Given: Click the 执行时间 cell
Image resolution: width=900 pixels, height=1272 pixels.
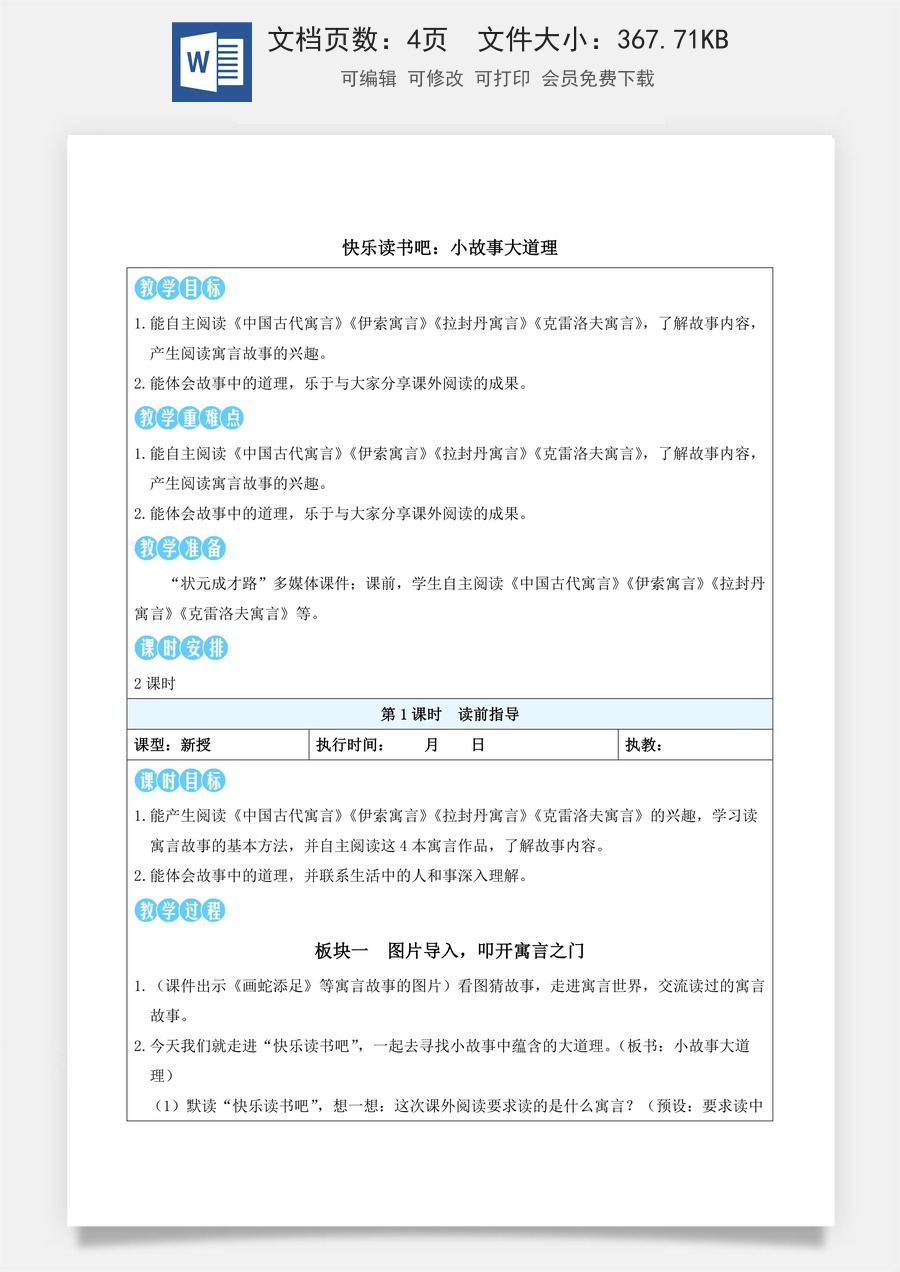Looking at the screenshot, I should coord(464,745).
